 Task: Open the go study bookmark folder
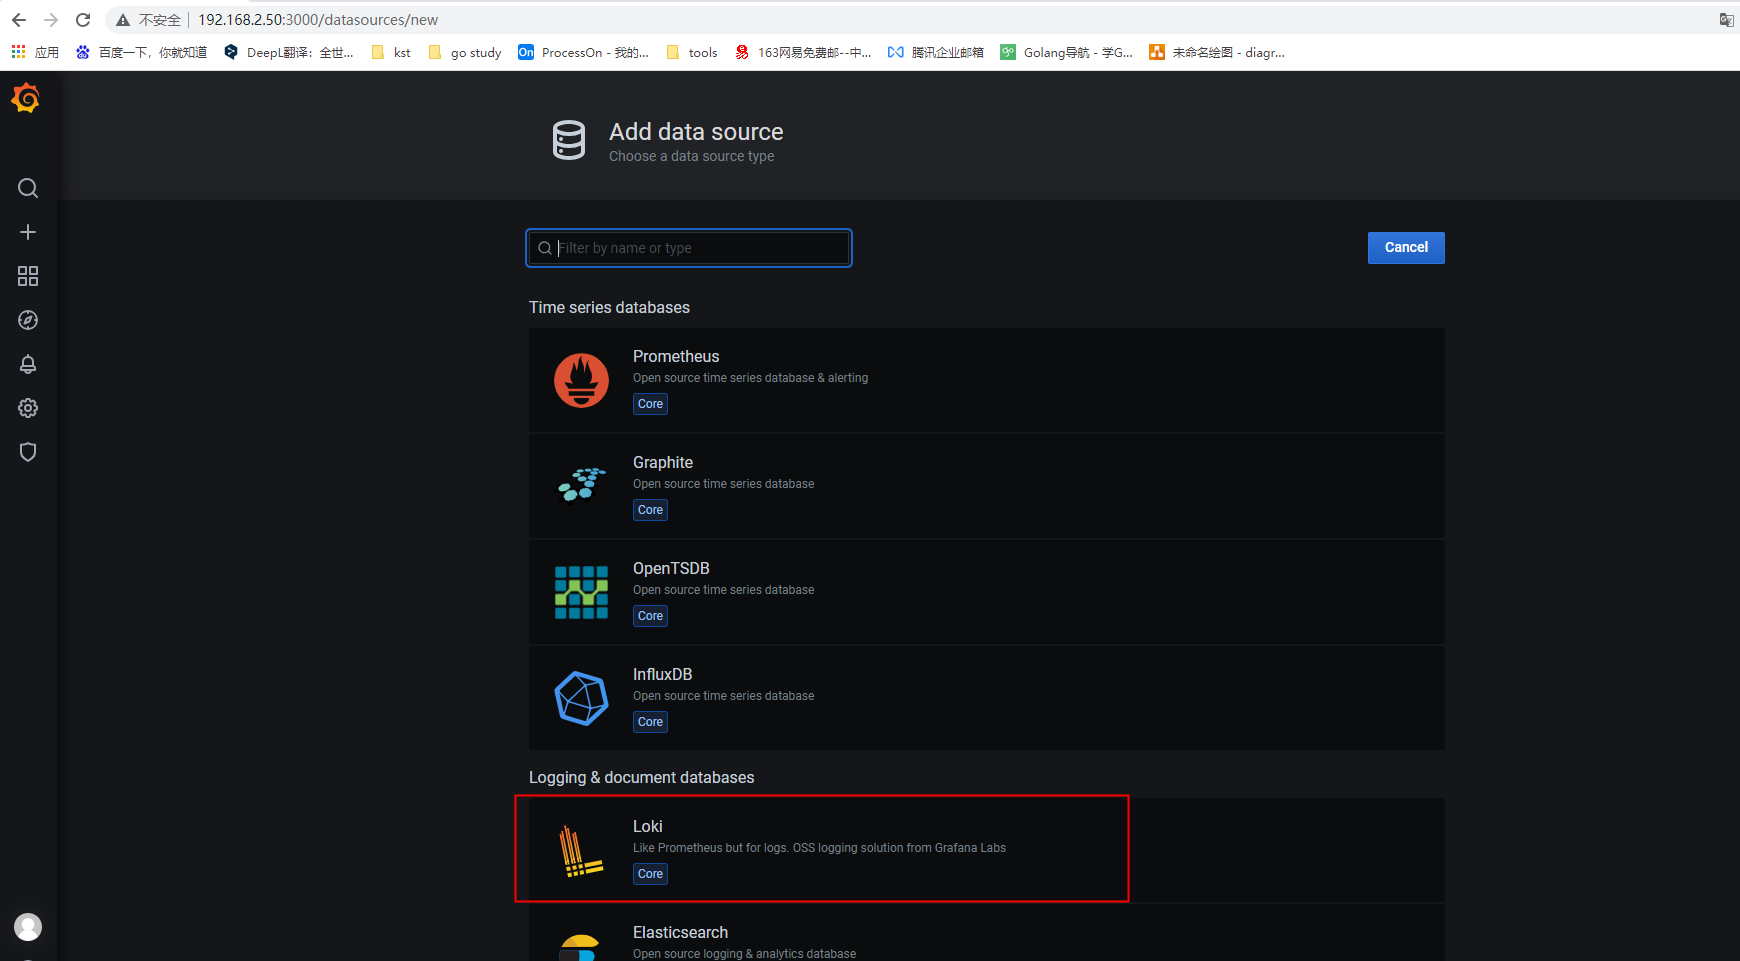(465, 52)
